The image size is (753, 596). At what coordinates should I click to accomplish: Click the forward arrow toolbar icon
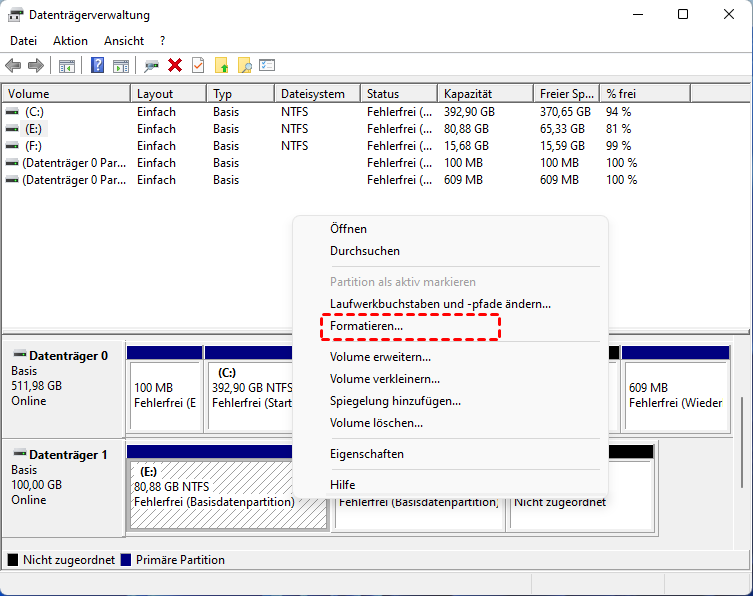coord(35,66)
